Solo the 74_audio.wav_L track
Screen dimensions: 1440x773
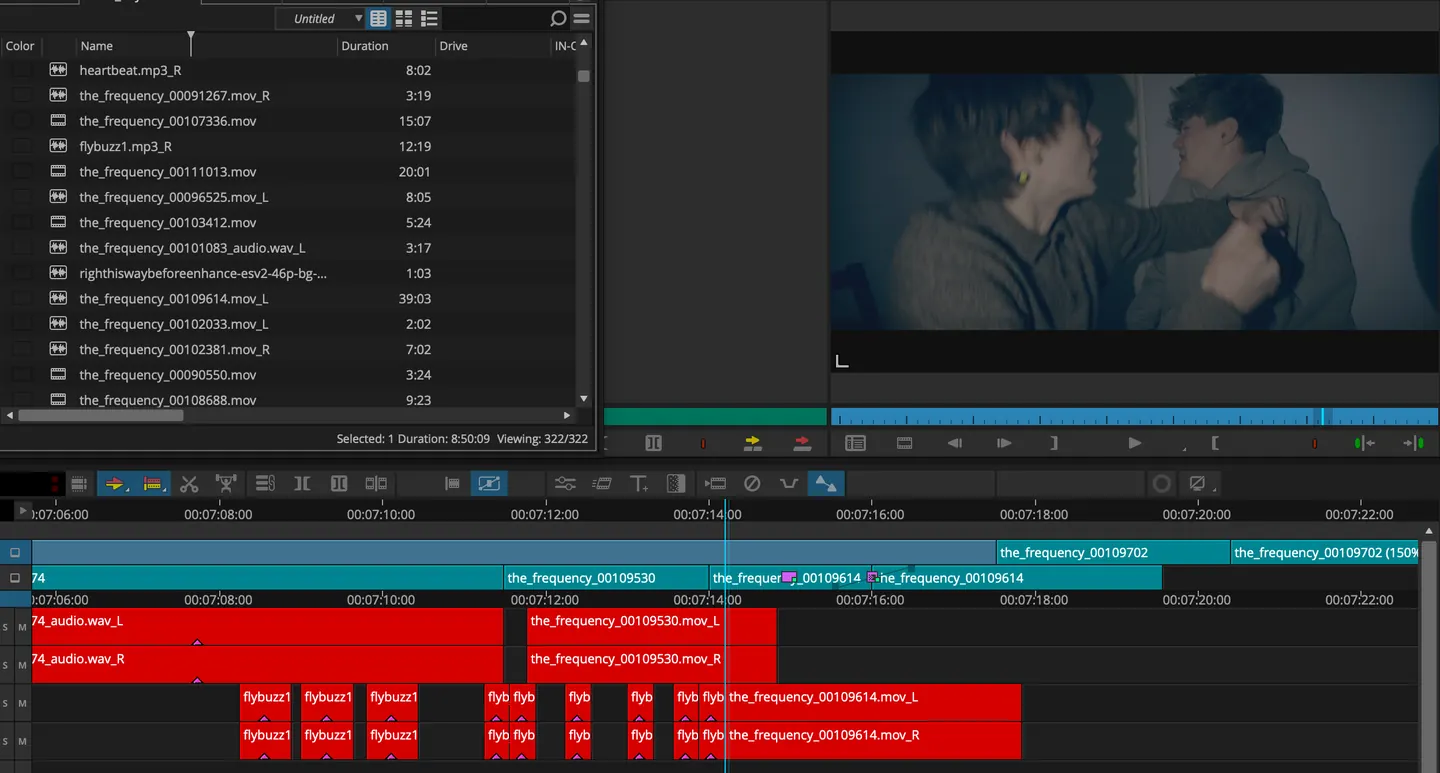click(5, 627)
